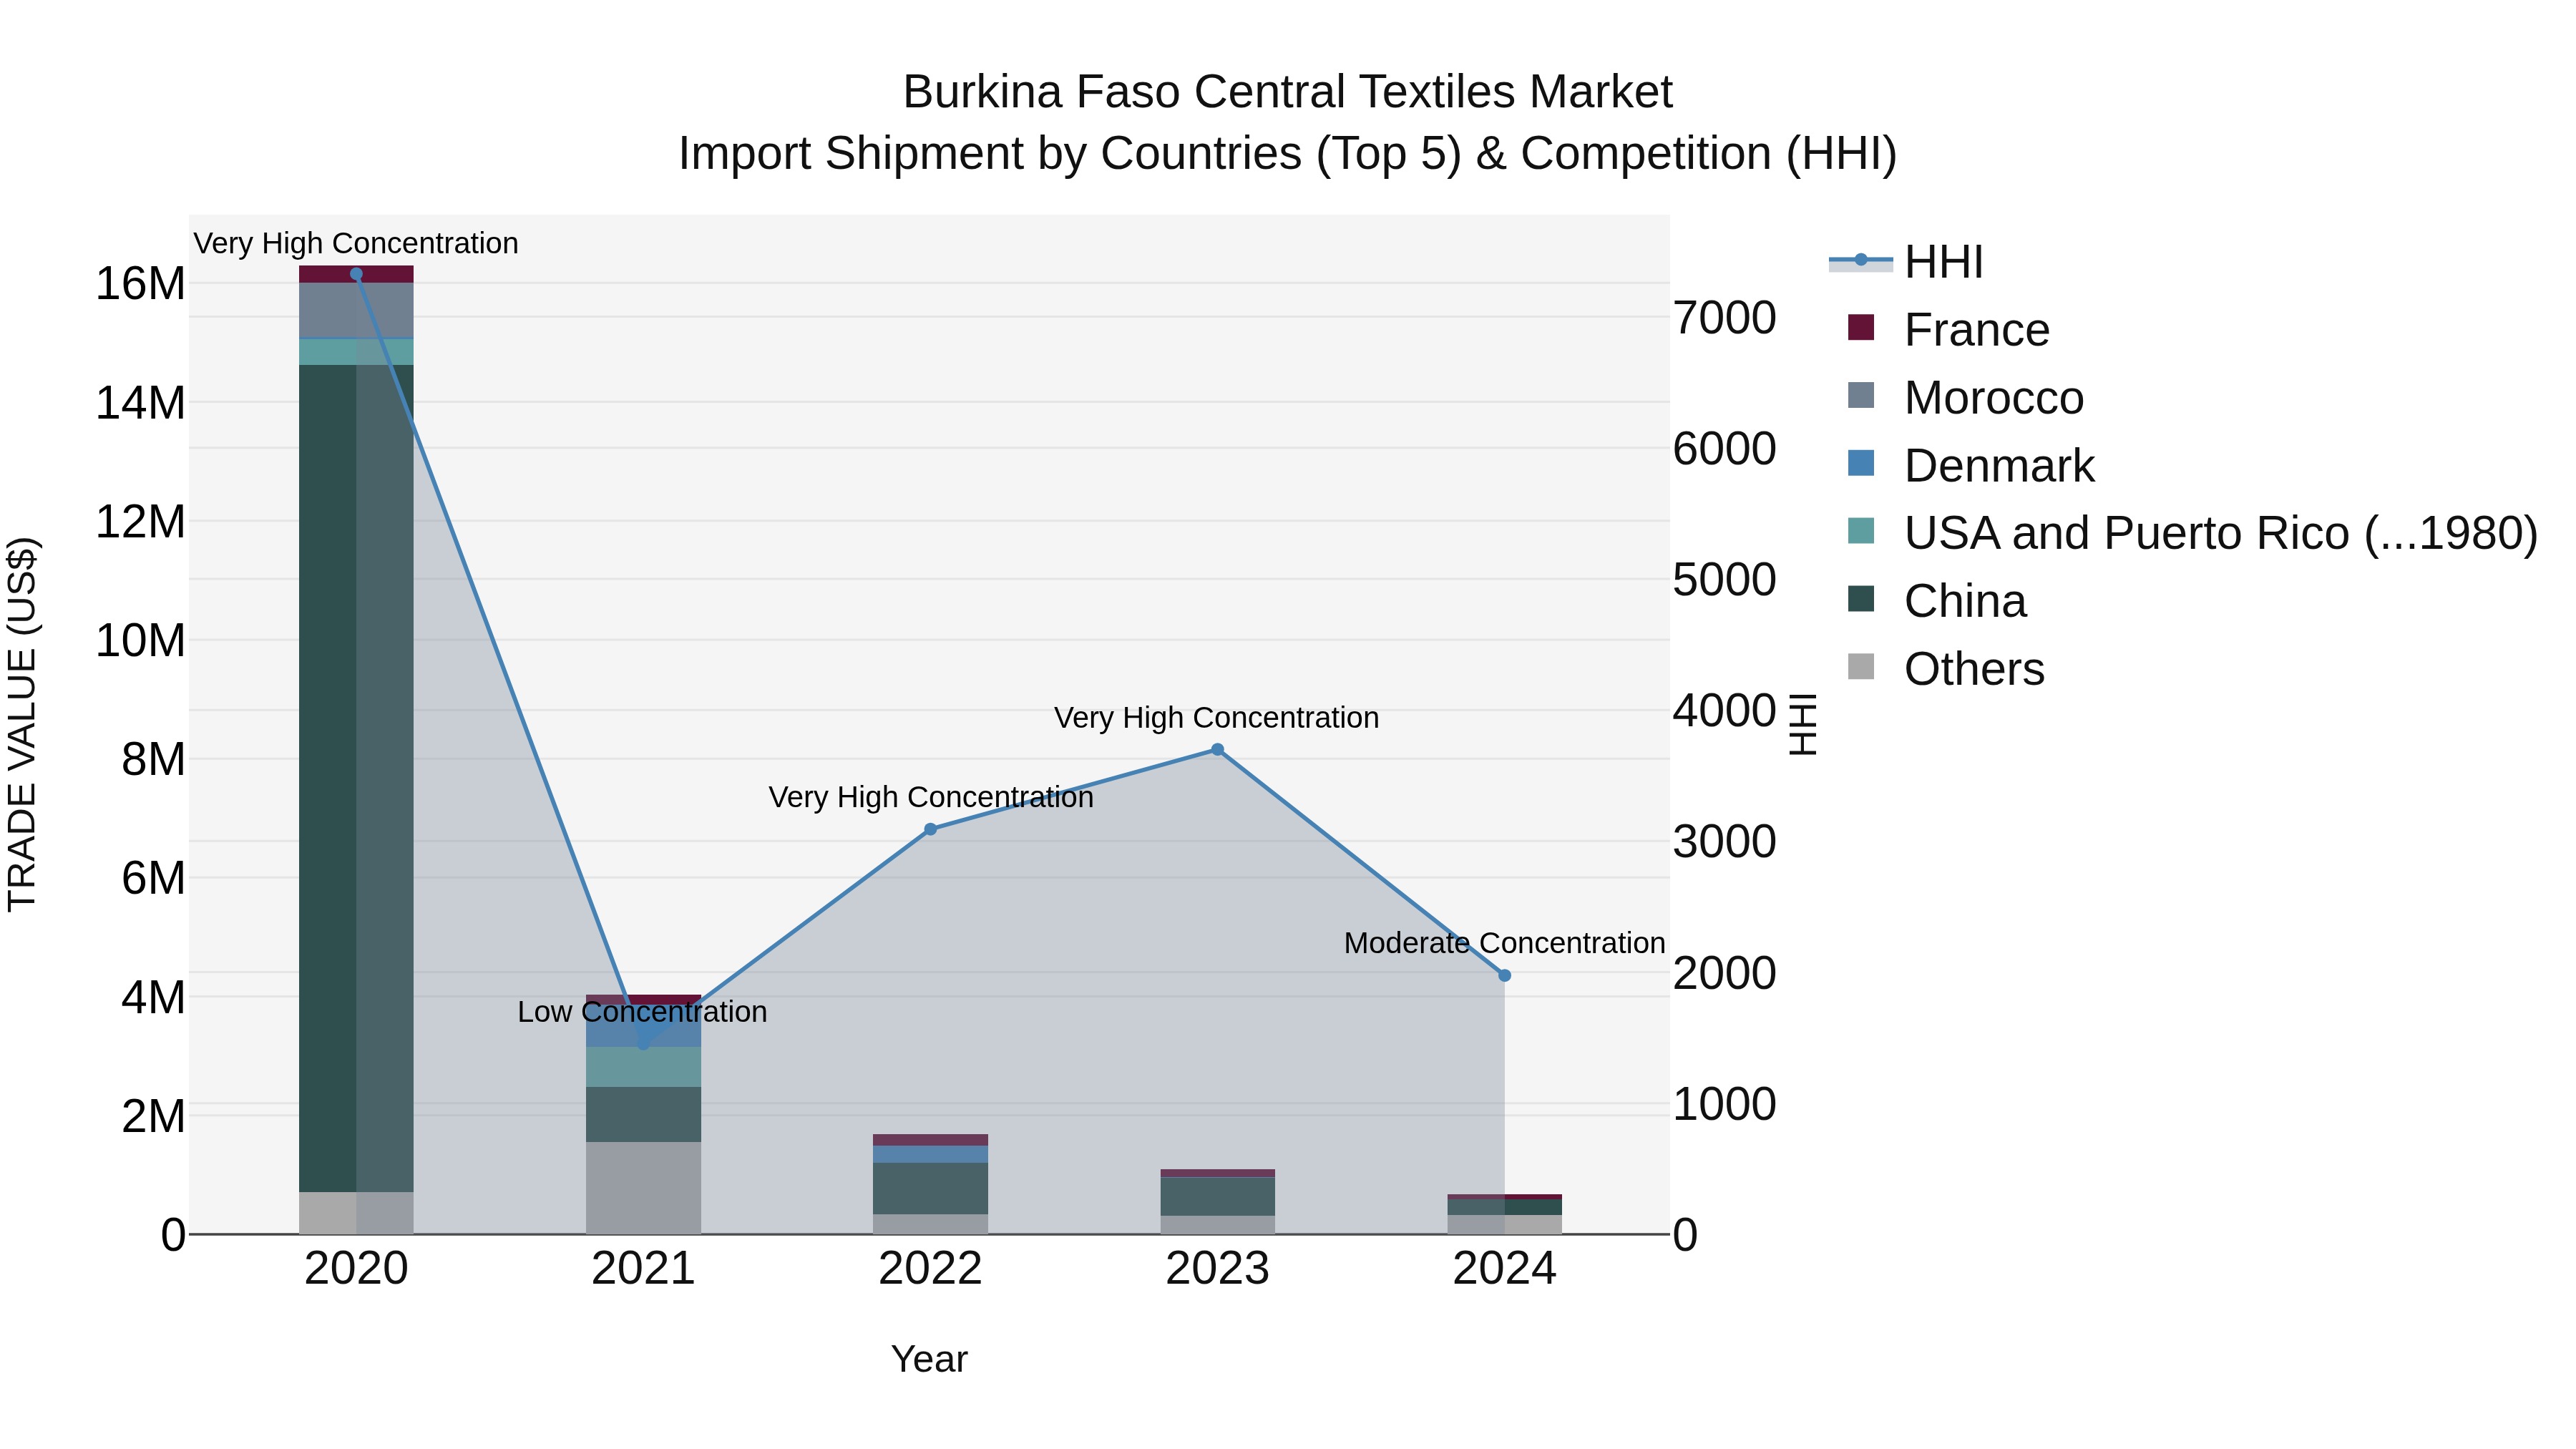Screen dimensions: 2576x1449
Task: Click the Denmark blue legend swatch
Action: 1861,463
